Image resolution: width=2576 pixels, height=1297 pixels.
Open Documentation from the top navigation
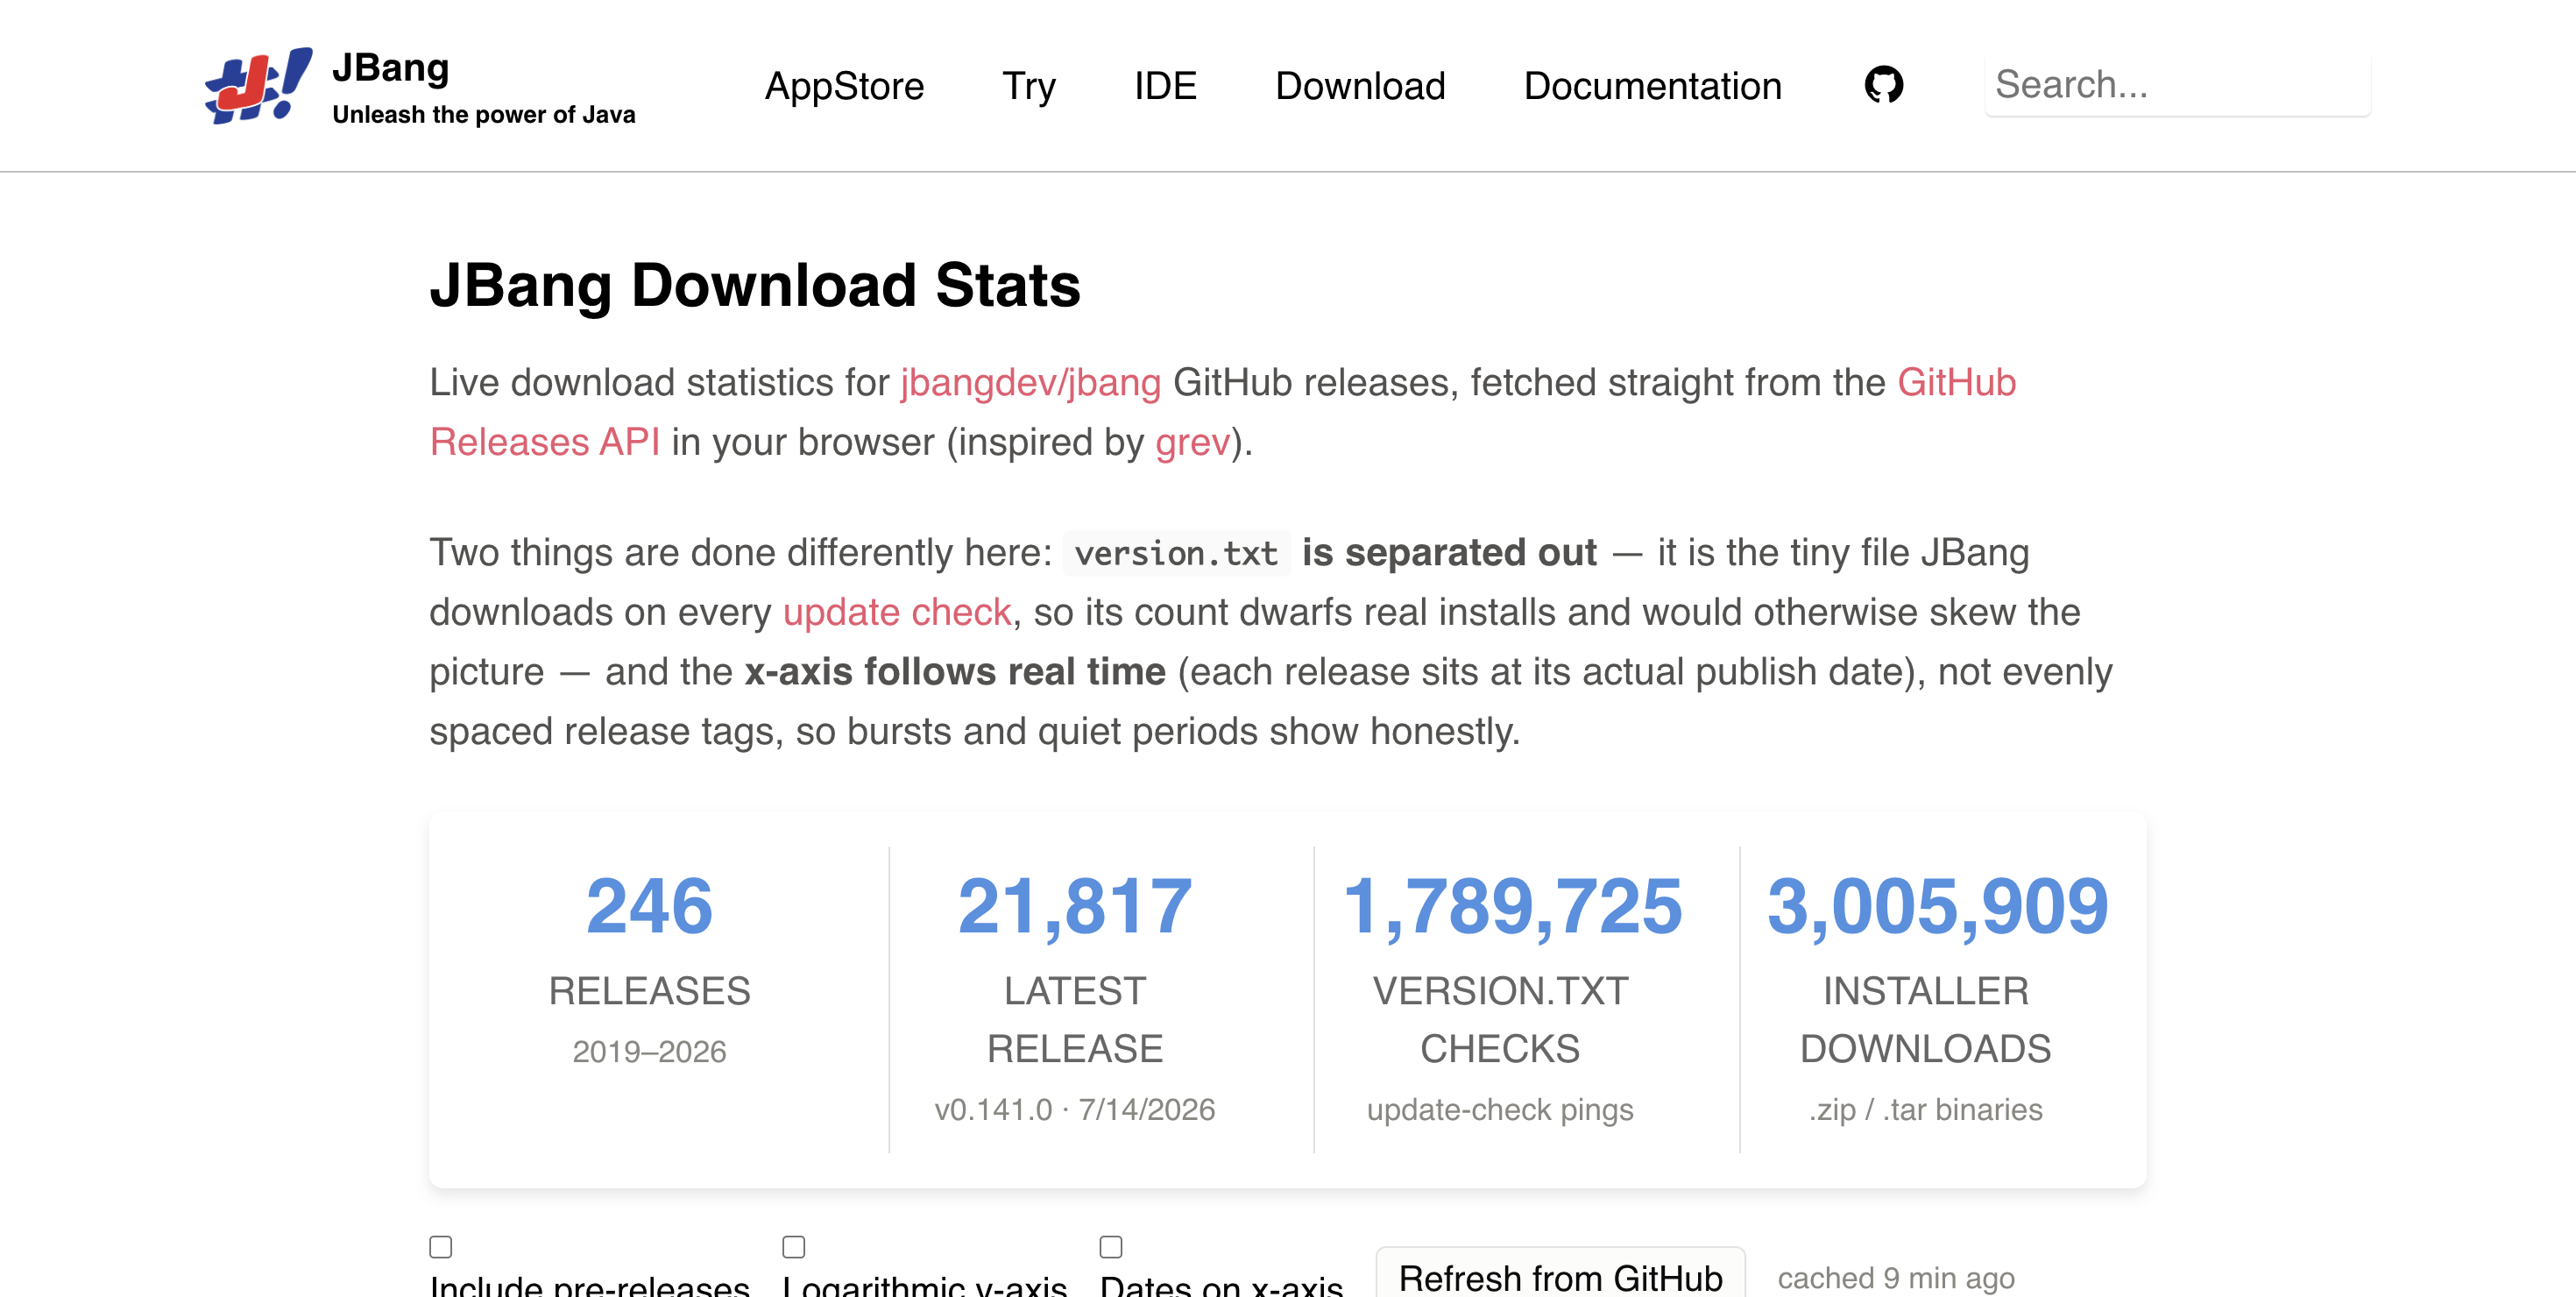tap(1652, 86)
